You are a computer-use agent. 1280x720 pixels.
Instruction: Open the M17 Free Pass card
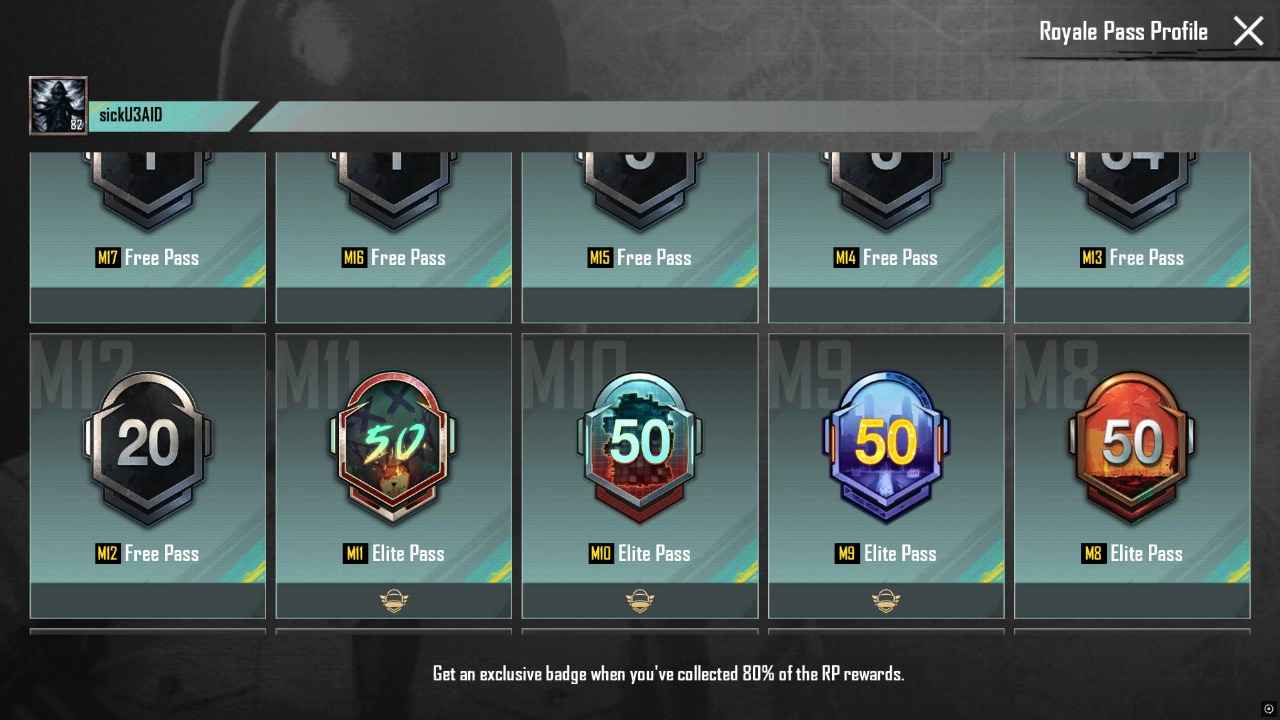pos(148,238)
